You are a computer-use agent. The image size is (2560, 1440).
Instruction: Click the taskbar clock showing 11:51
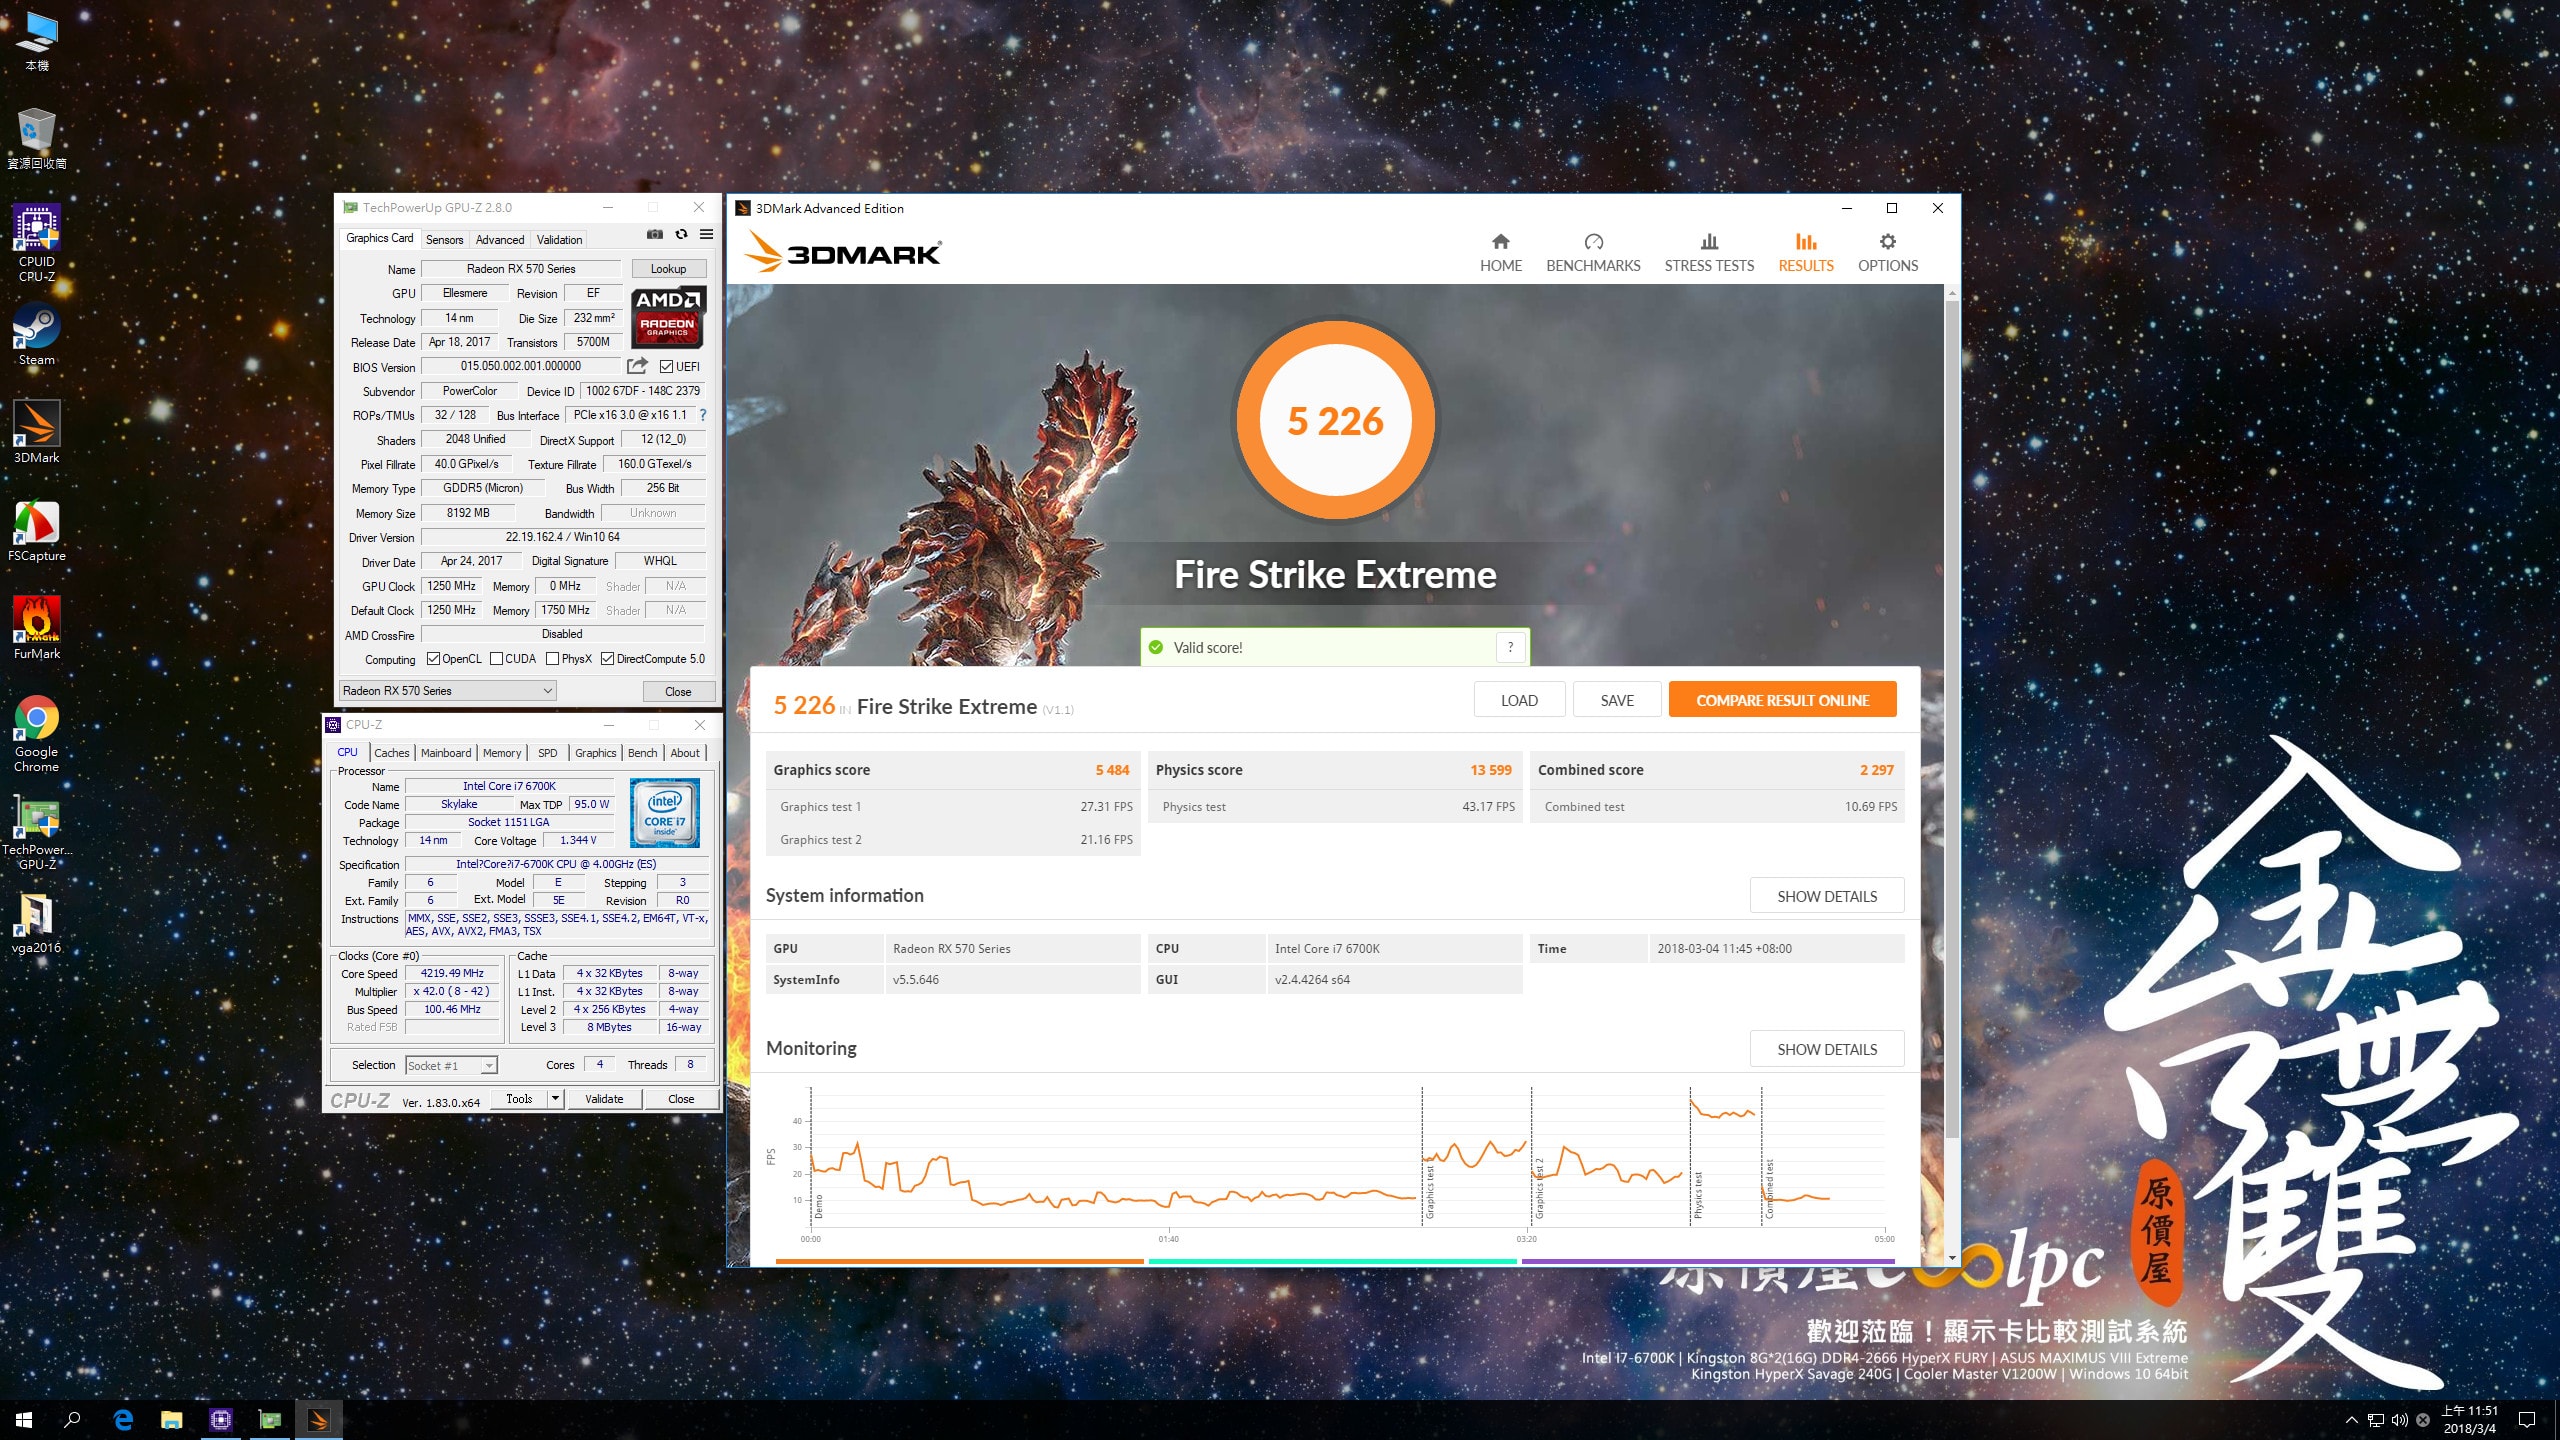[2470, 1419]
